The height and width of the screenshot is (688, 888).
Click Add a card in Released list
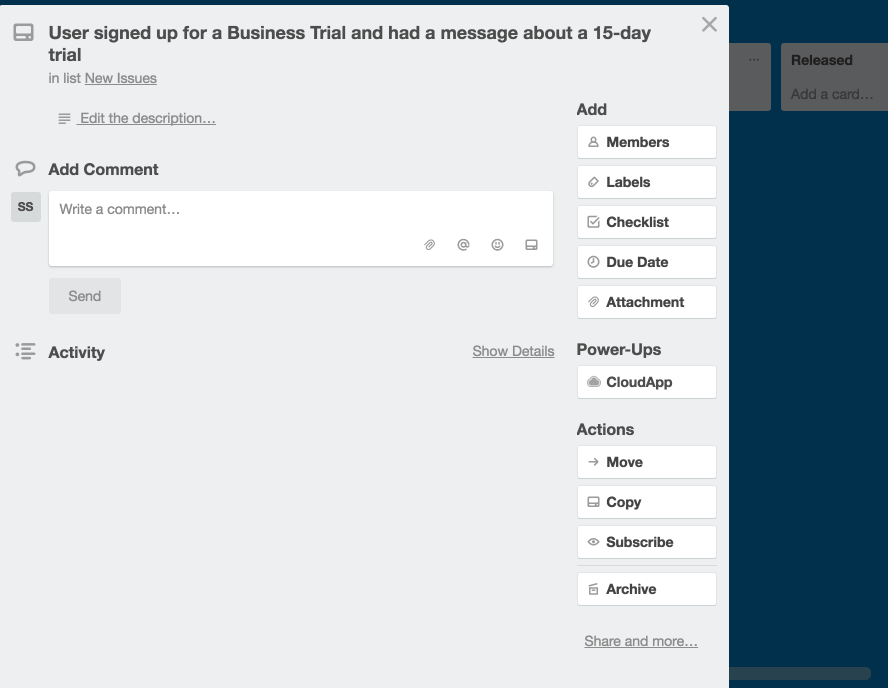(x=831, y=95)
